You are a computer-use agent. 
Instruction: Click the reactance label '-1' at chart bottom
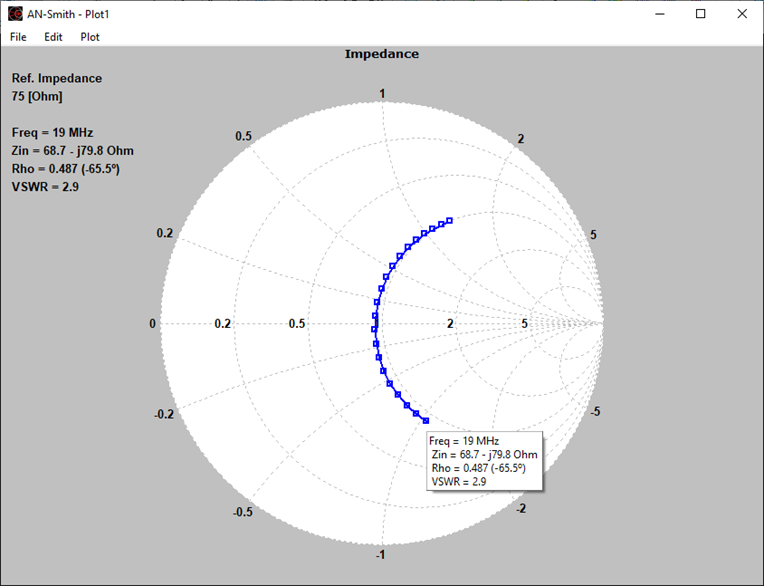coord(381,554)
